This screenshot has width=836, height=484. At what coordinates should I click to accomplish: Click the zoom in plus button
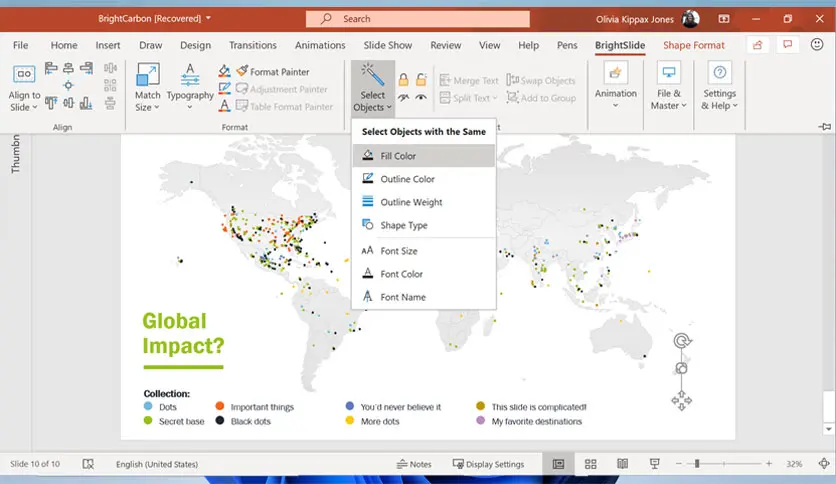pos(769,464)
